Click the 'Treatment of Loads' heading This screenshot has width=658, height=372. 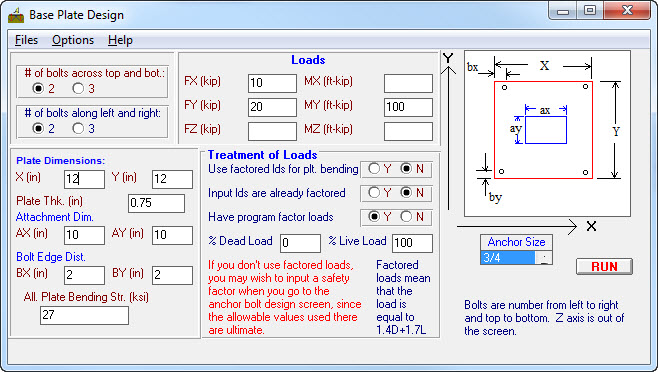[263, 155]
